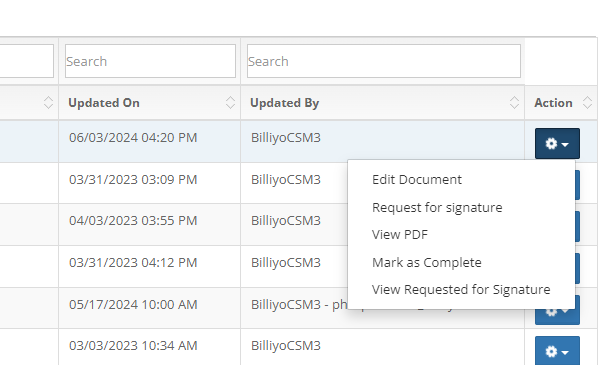Choose Mark as Complete option
The image size is (598, 365).
(426, 262)
